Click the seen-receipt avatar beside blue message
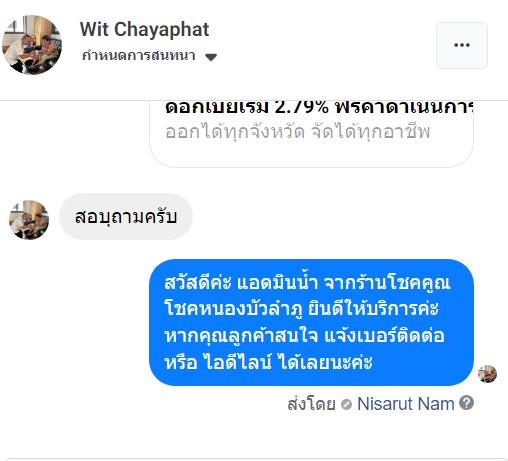508x461 pixels. coord(487,374)
